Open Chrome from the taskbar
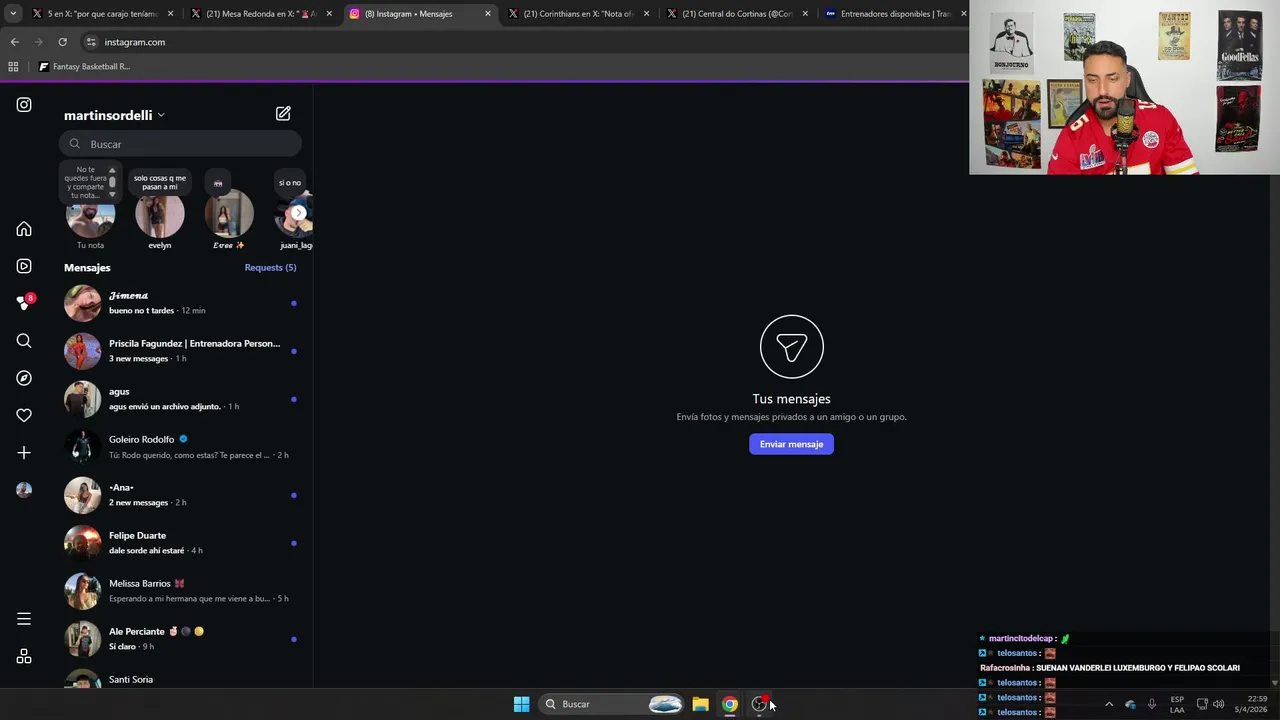1280x720 pixels. click(x=730, y=704)
